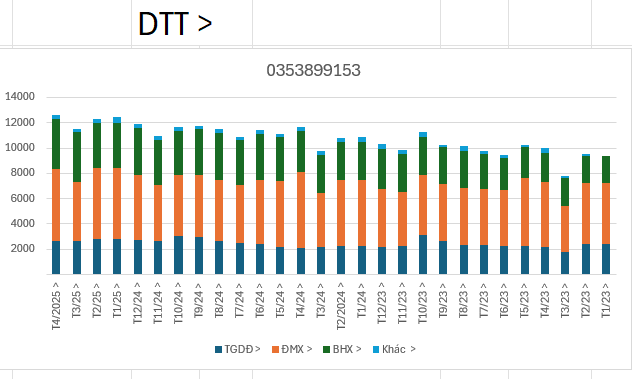Click the T12/23 axis label
The width and height of the screenshot is (632, 379).
[382, 303]
